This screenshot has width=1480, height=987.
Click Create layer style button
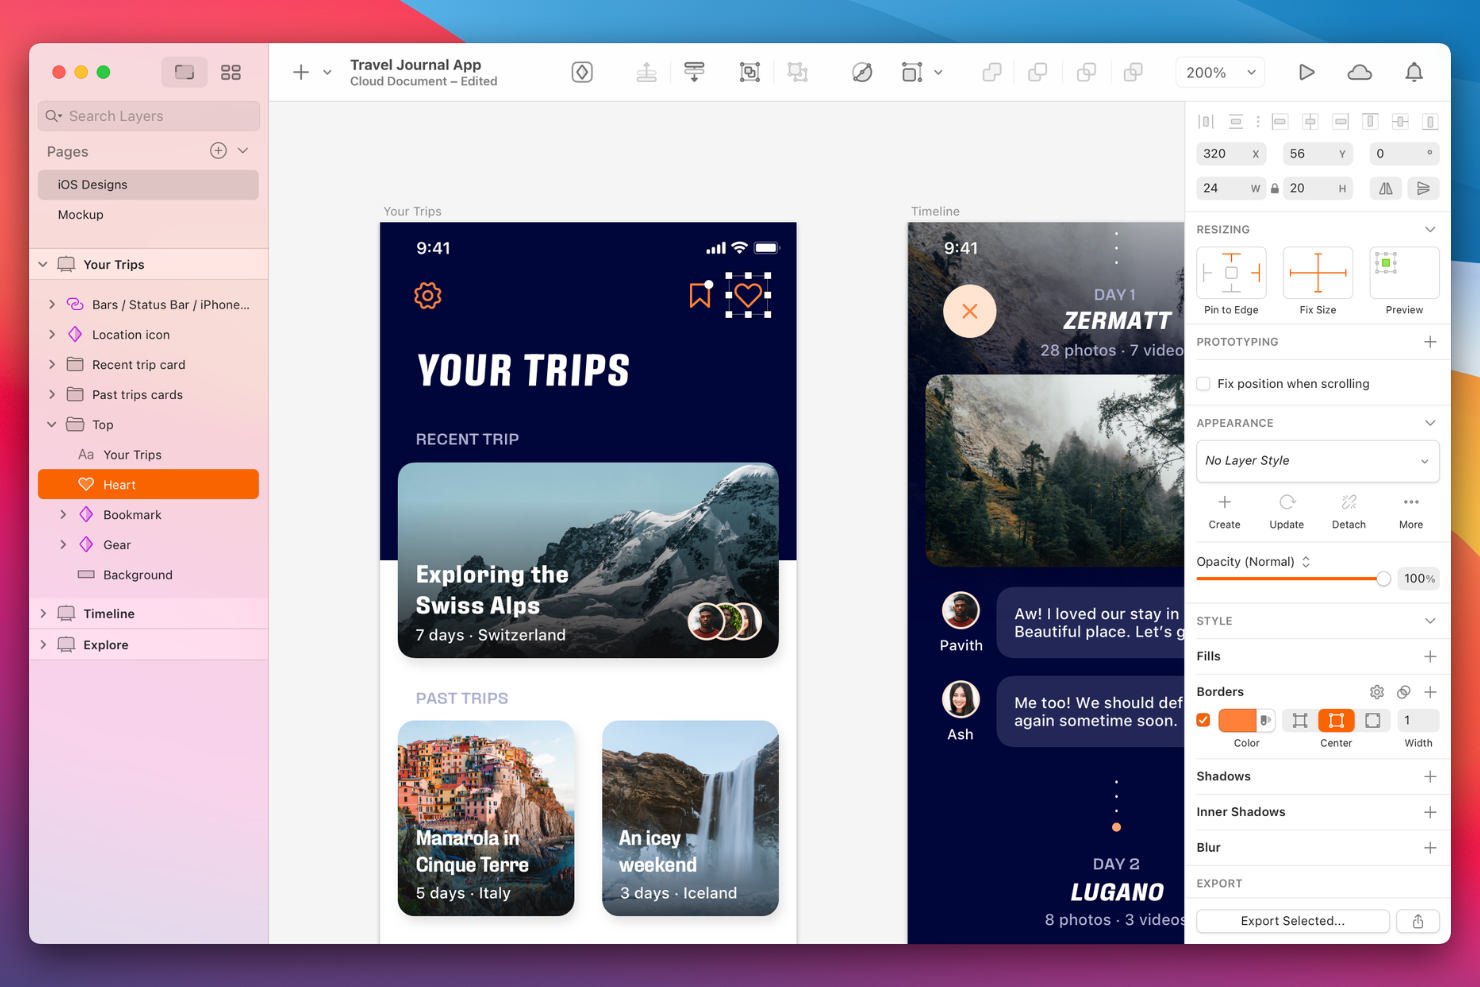tap(1224, 511)
